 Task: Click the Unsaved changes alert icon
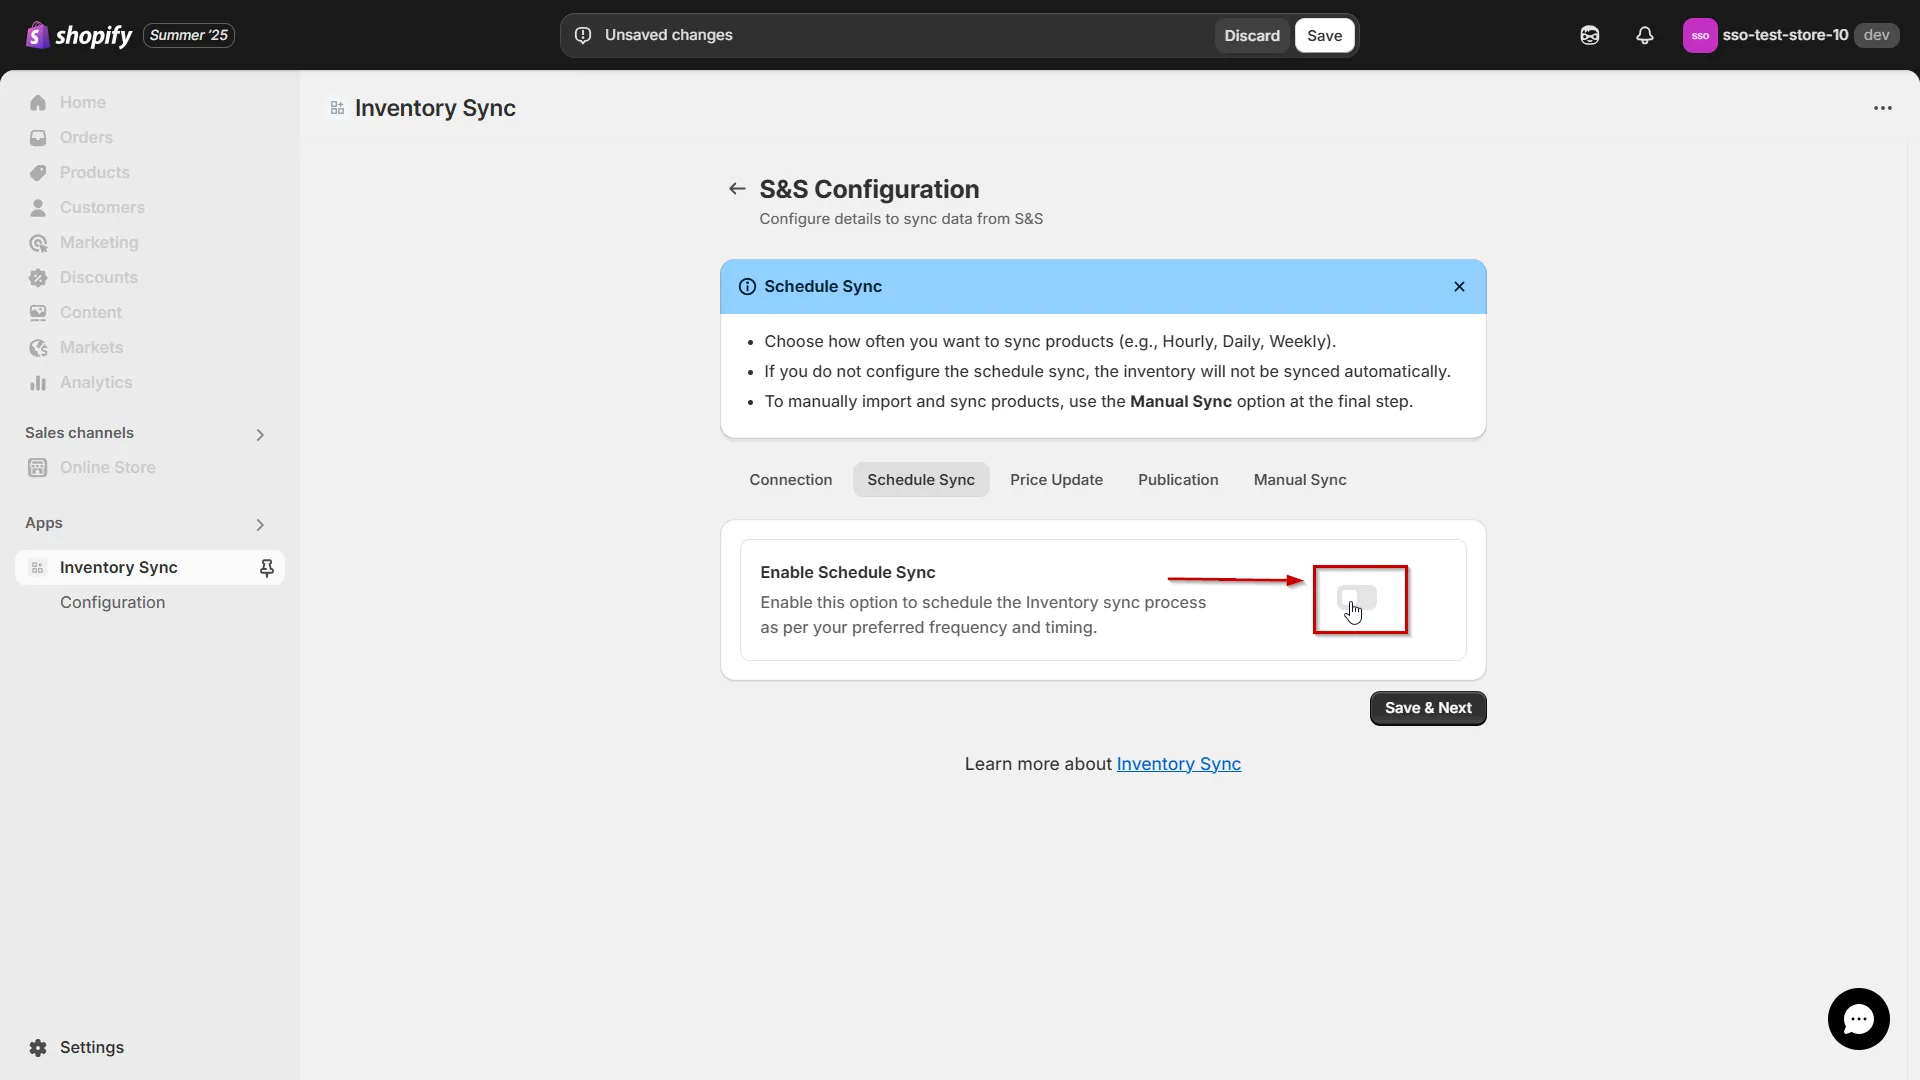[x=583, y=35]
